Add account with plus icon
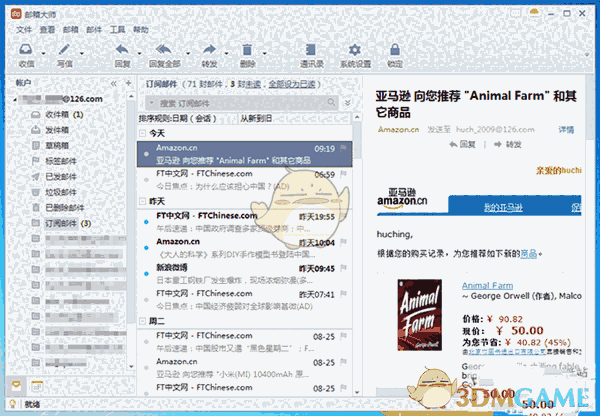 click(x=129, y=83)
